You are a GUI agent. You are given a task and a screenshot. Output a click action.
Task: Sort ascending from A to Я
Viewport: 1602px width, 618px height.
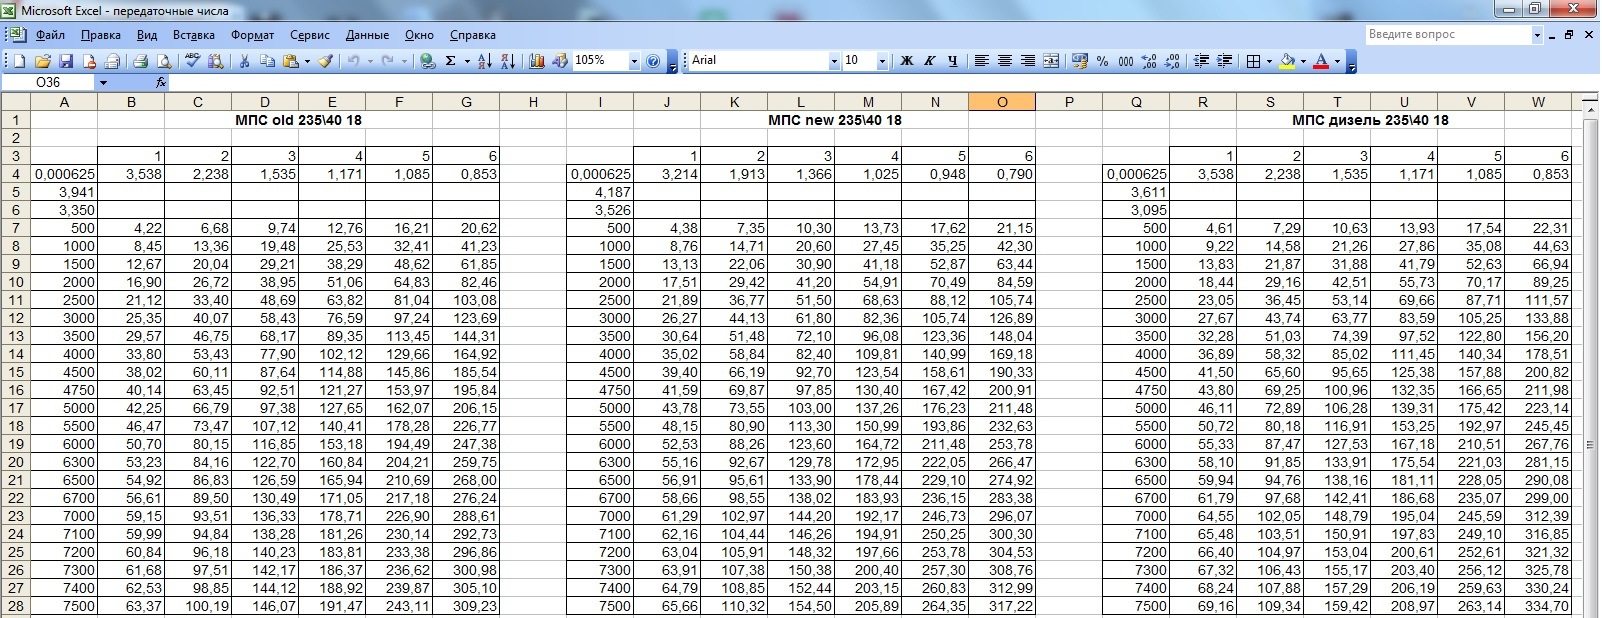point(485,61)
